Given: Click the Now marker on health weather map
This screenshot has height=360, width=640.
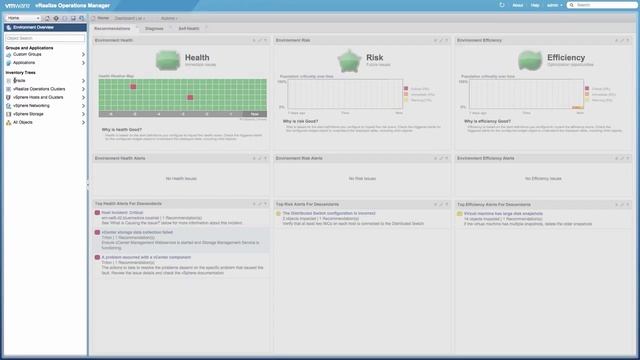Looking at the screenshot, I should point(254,114).
